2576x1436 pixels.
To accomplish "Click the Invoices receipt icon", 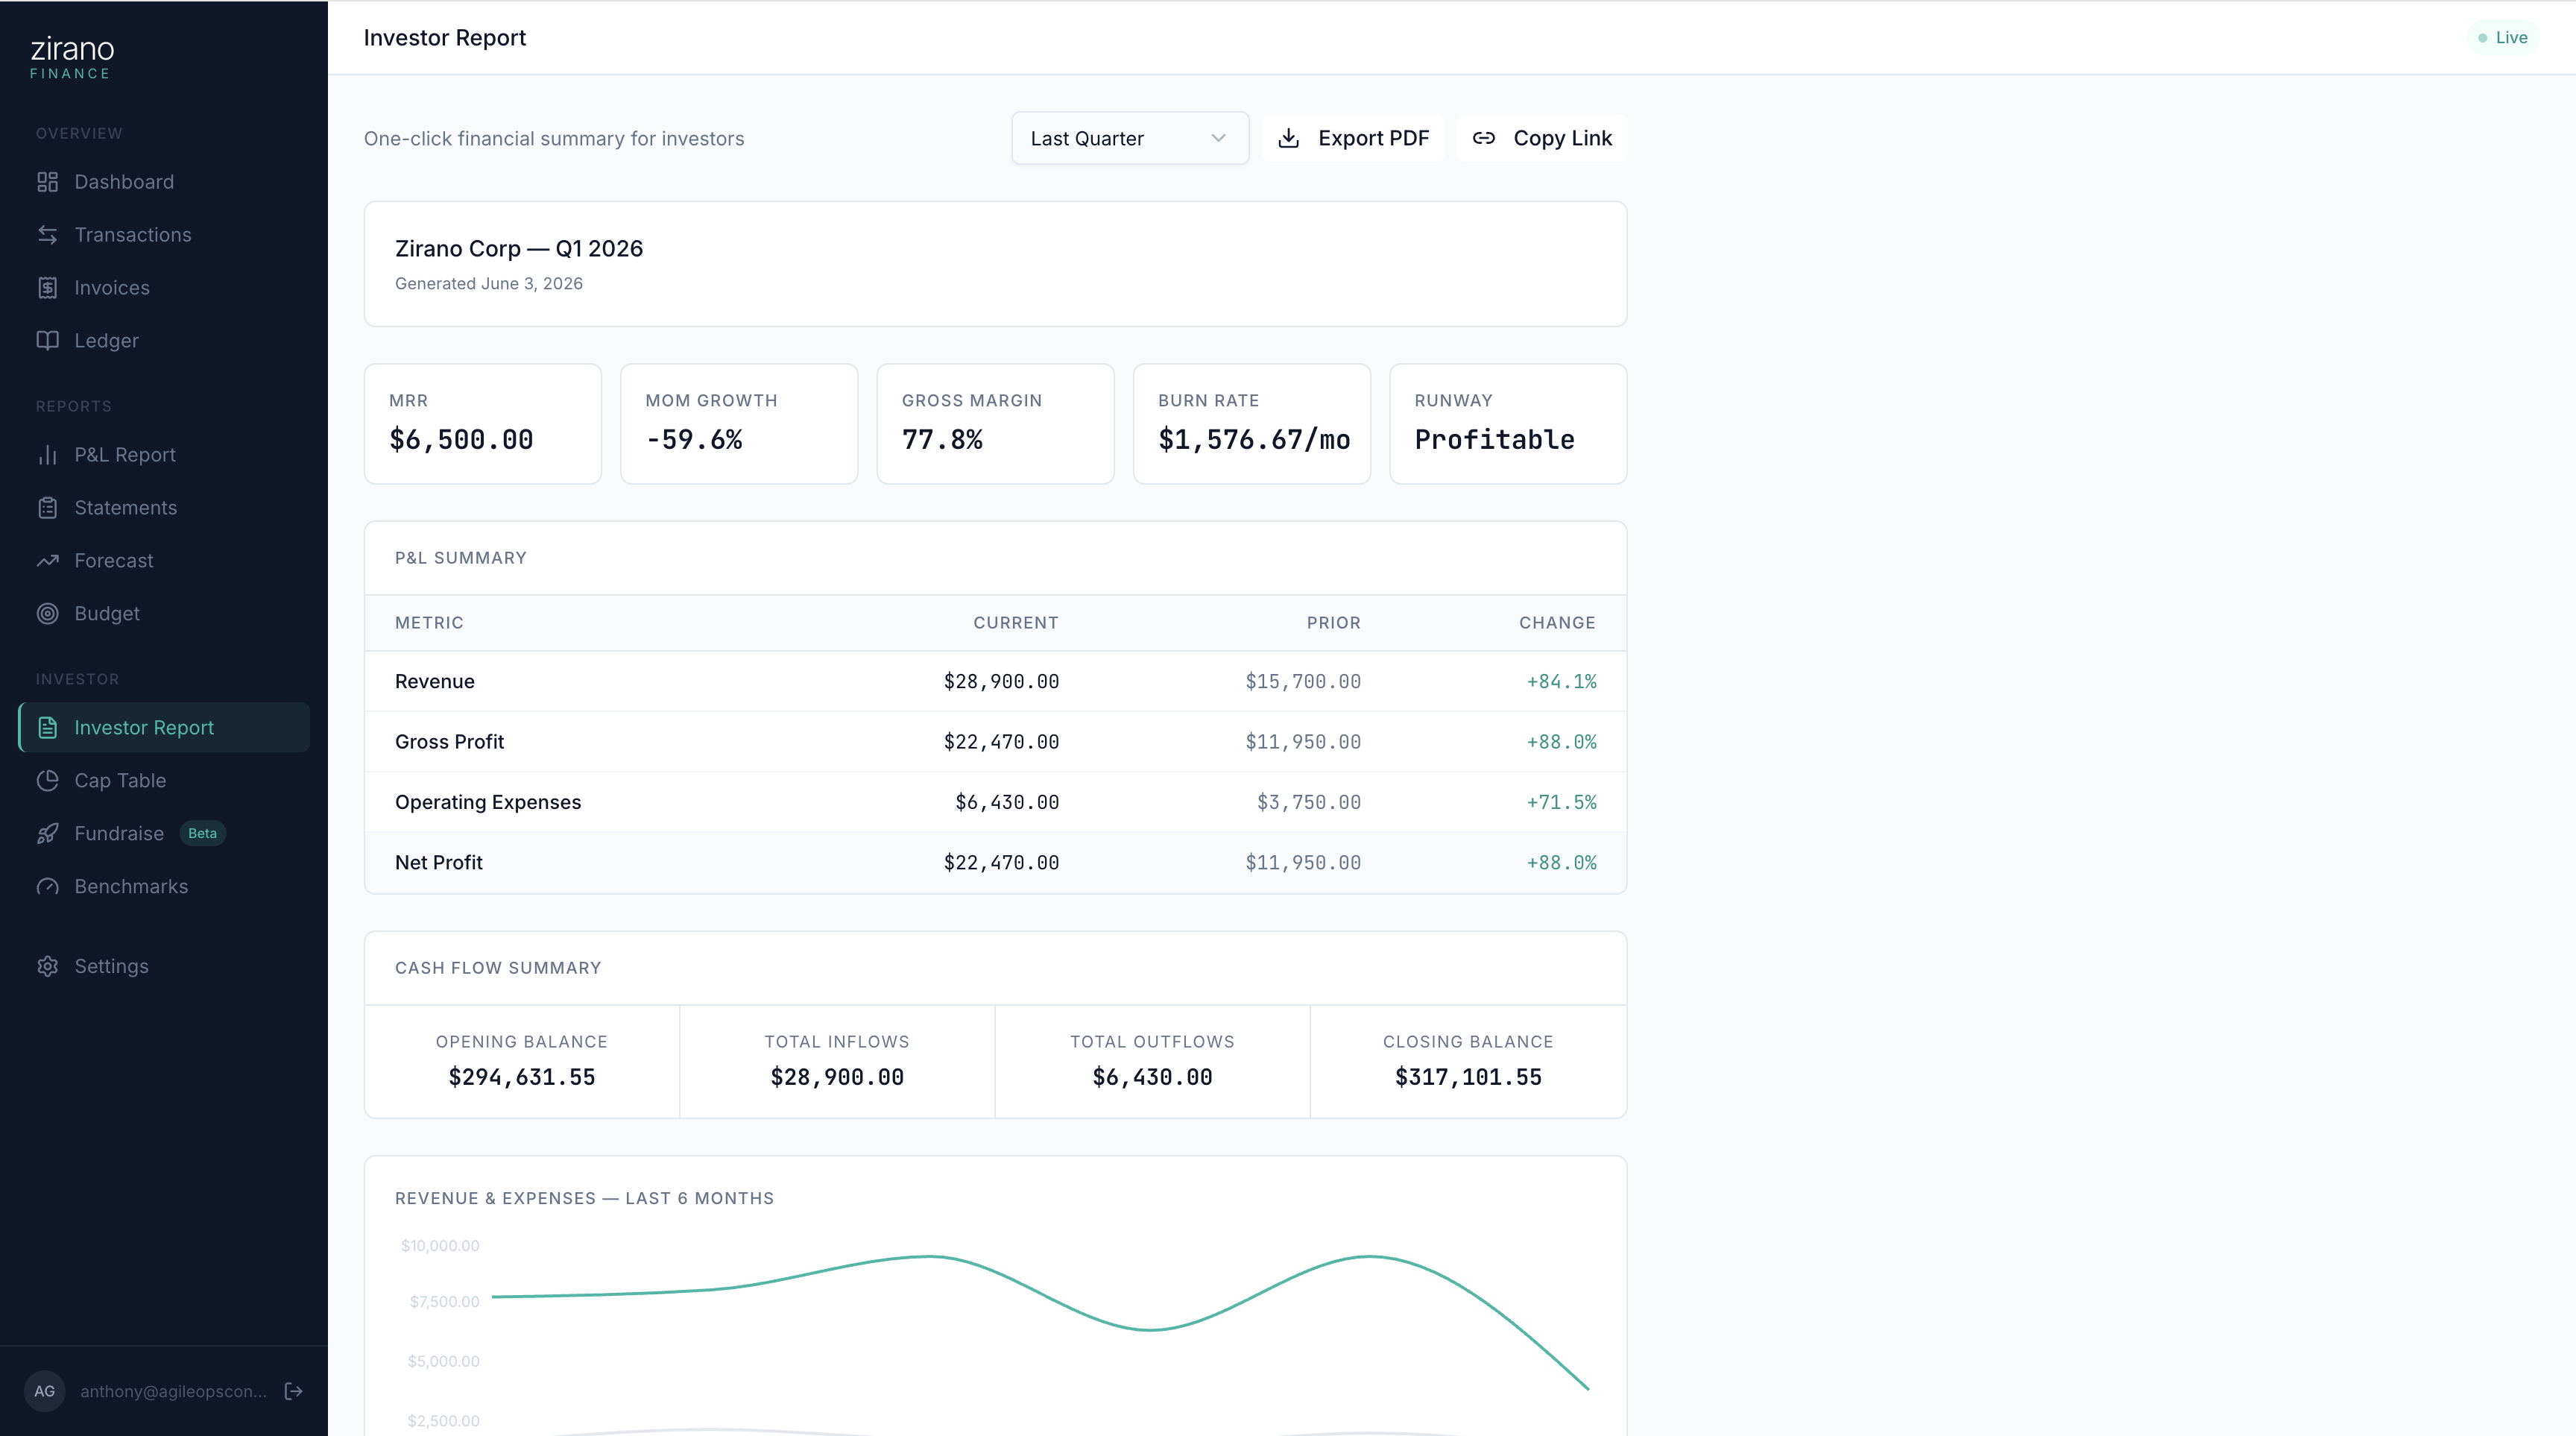I will pos(47,288).
